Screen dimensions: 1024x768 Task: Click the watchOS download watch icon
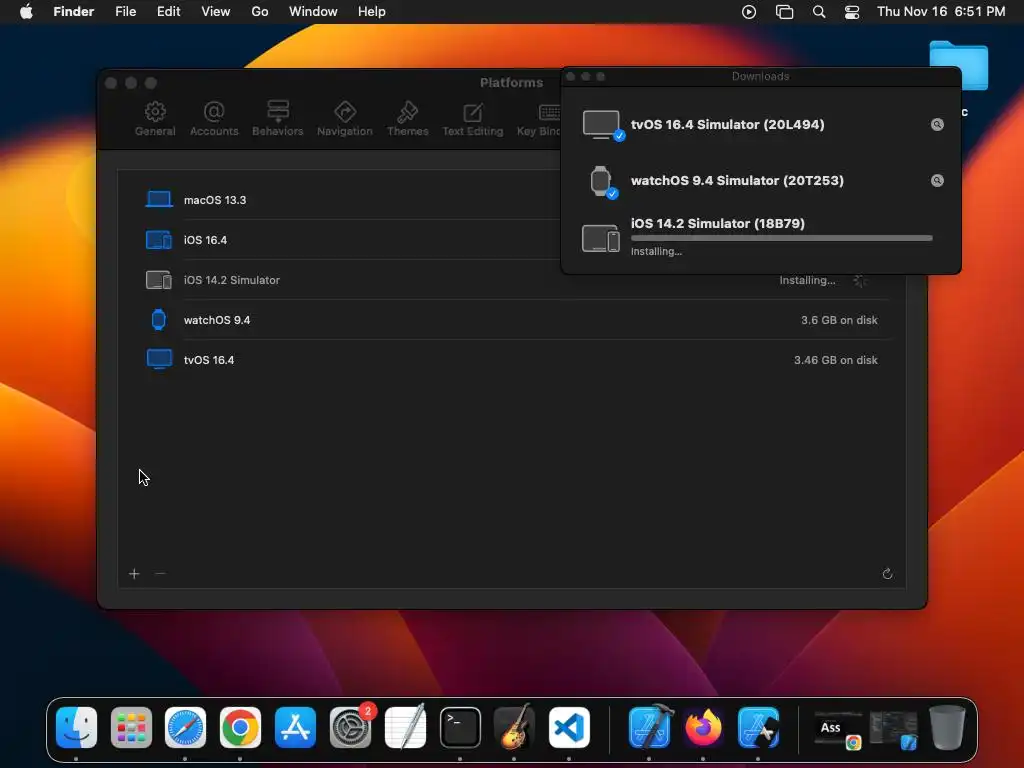[x=601, y=182]
